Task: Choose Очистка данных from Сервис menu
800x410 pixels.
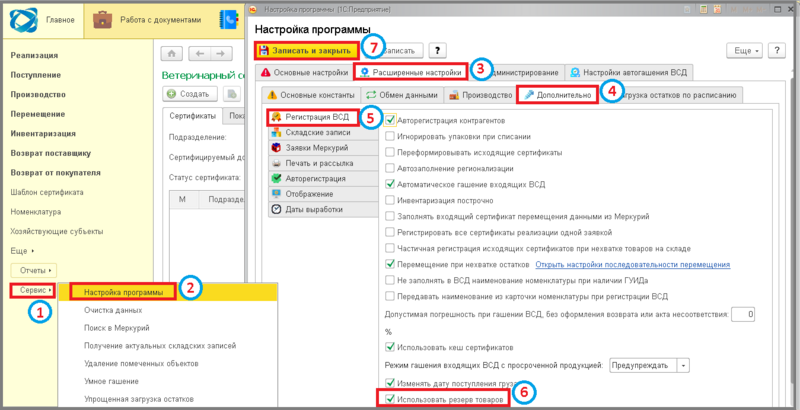Action: pos(115,310)
